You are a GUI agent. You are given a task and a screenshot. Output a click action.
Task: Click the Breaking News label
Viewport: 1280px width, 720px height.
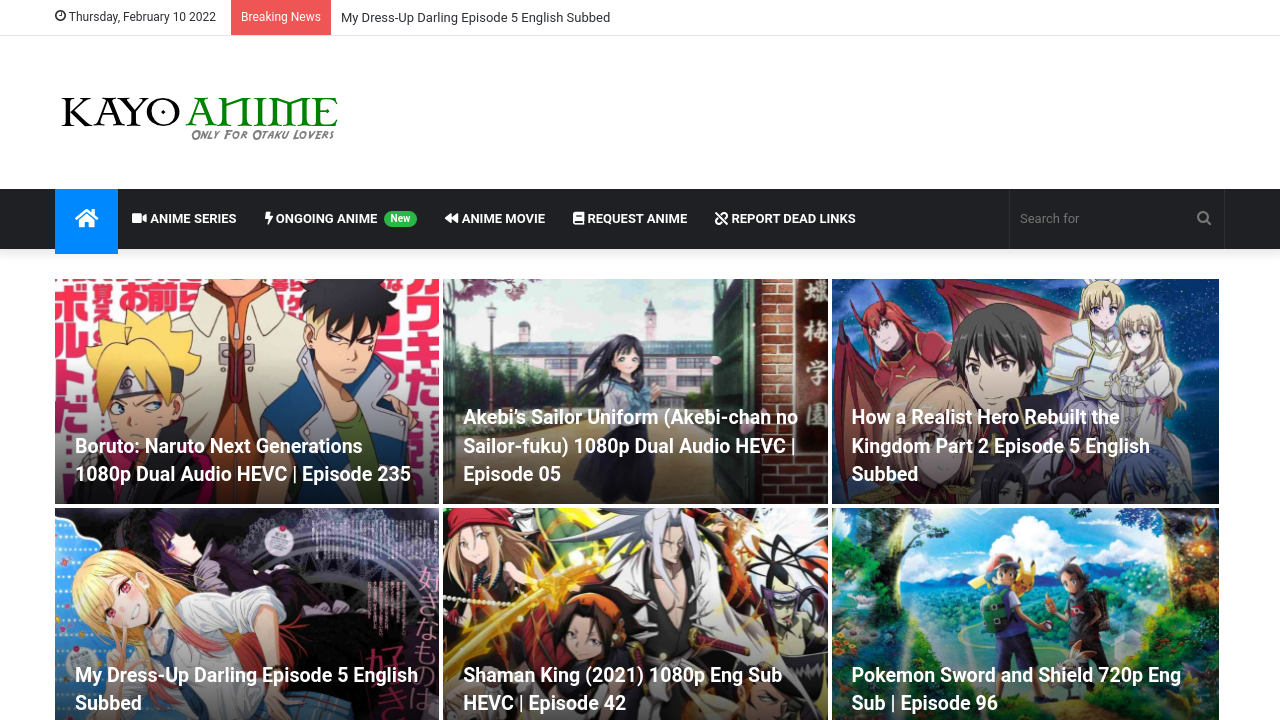[x=281, y=17]
